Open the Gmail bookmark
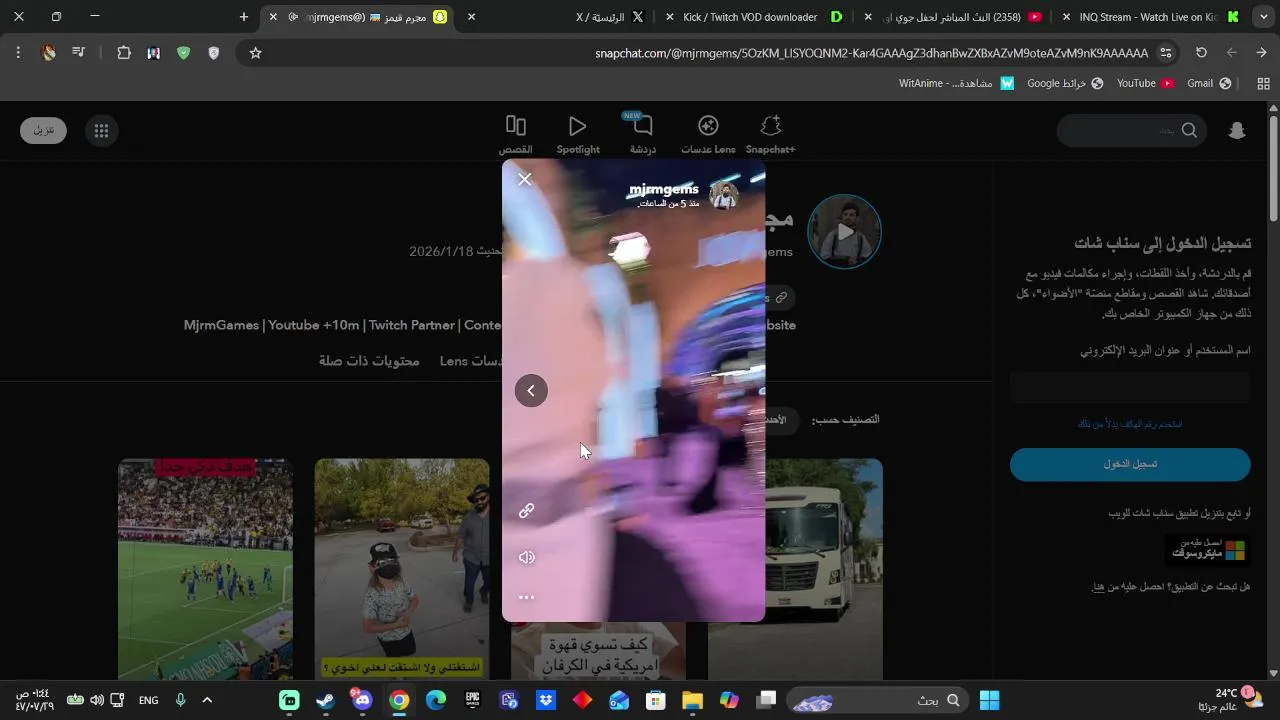Screen dimensions: 1280x720 1209,83
